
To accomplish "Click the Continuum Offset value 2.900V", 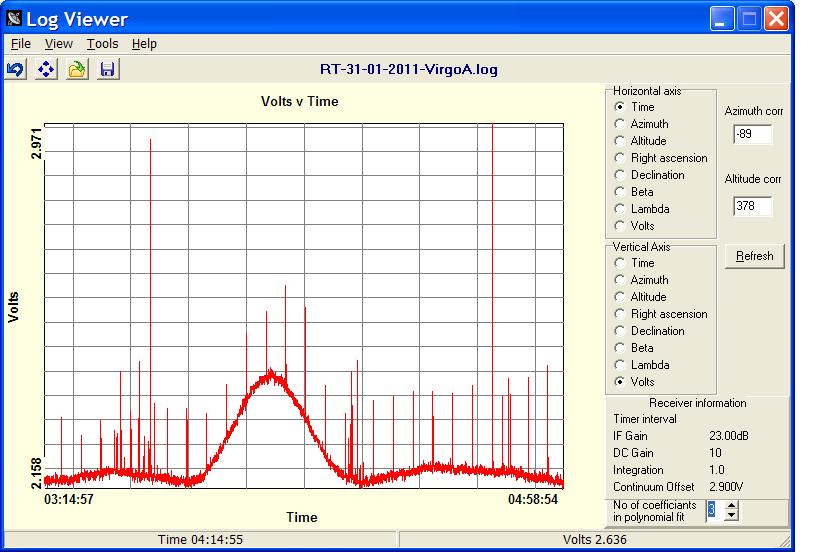I will (726, 487).
